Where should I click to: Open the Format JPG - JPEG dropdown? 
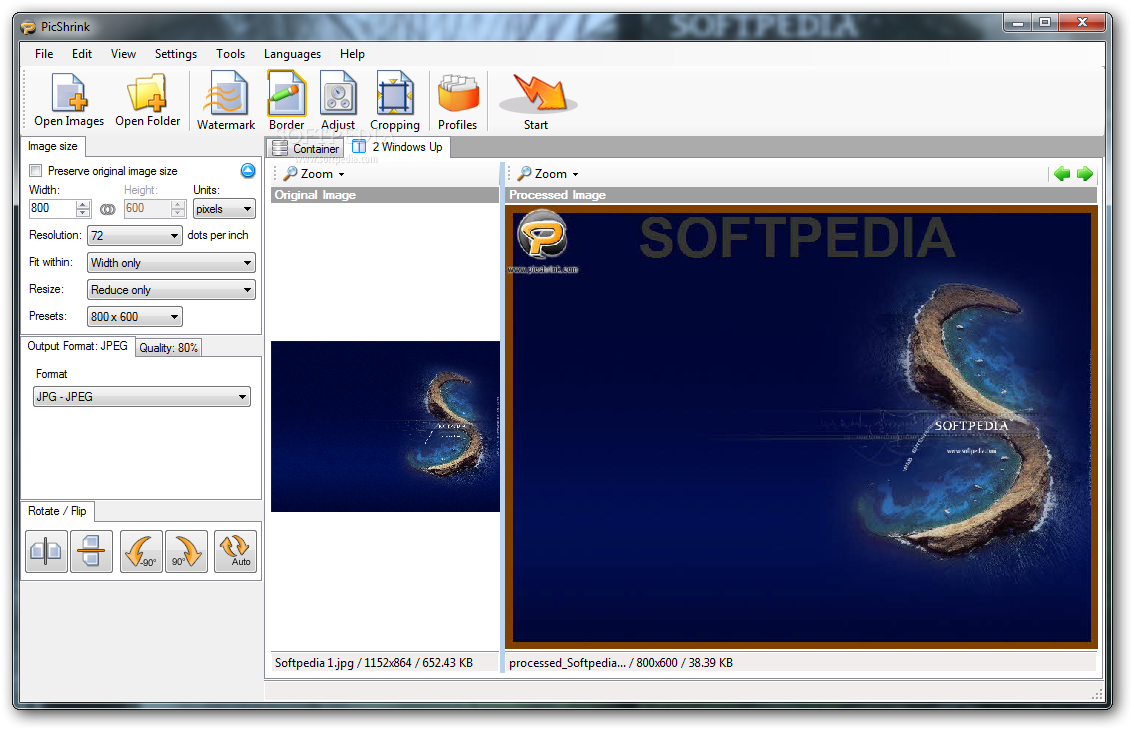(142, 397)
